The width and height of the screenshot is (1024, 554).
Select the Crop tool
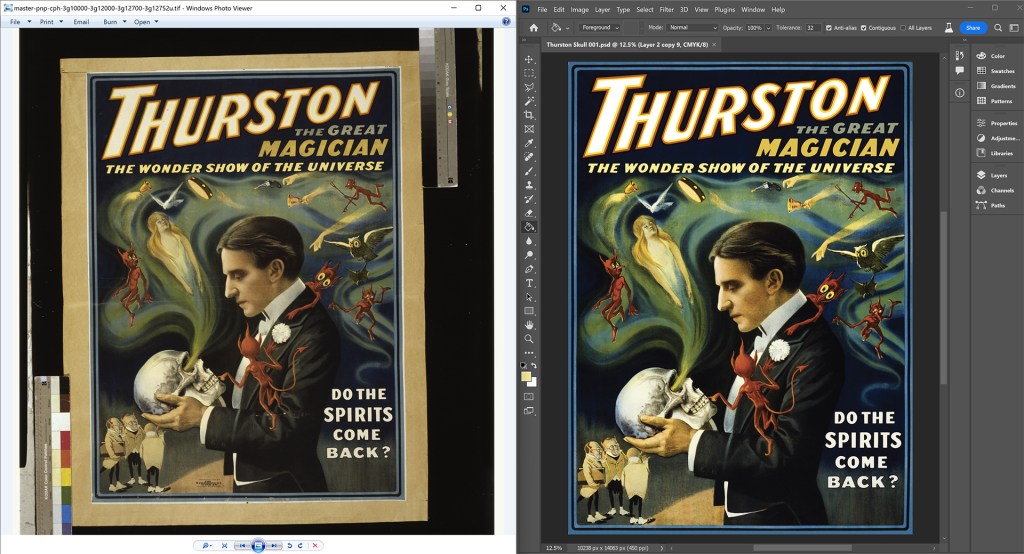529,115
